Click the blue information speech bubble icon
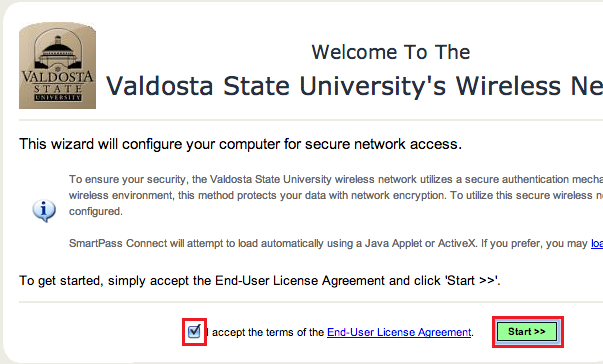The width and height of the screenshot is (603, 364). click(44, 211)
